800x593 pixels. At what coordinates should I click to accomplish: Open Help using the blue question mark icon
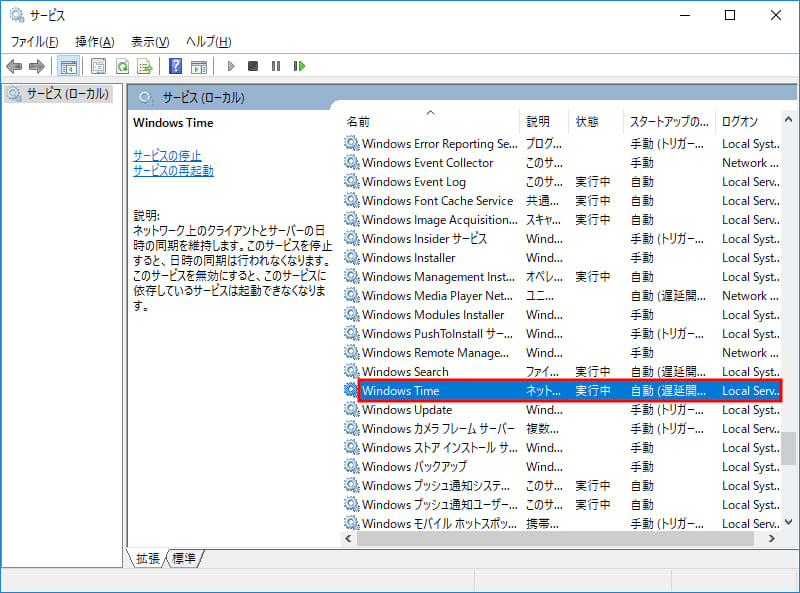point(175,66)
